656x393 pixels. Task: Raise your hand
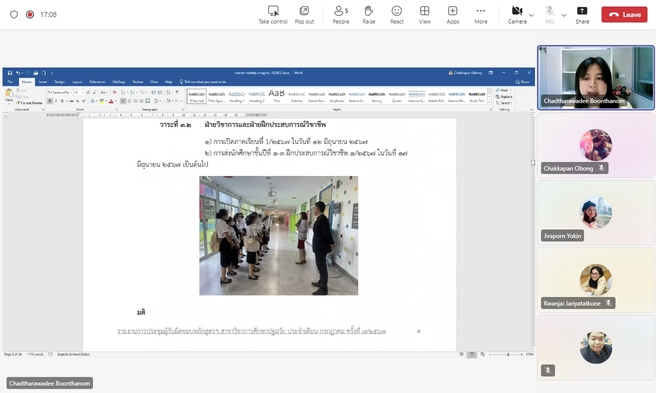[369, 15]
